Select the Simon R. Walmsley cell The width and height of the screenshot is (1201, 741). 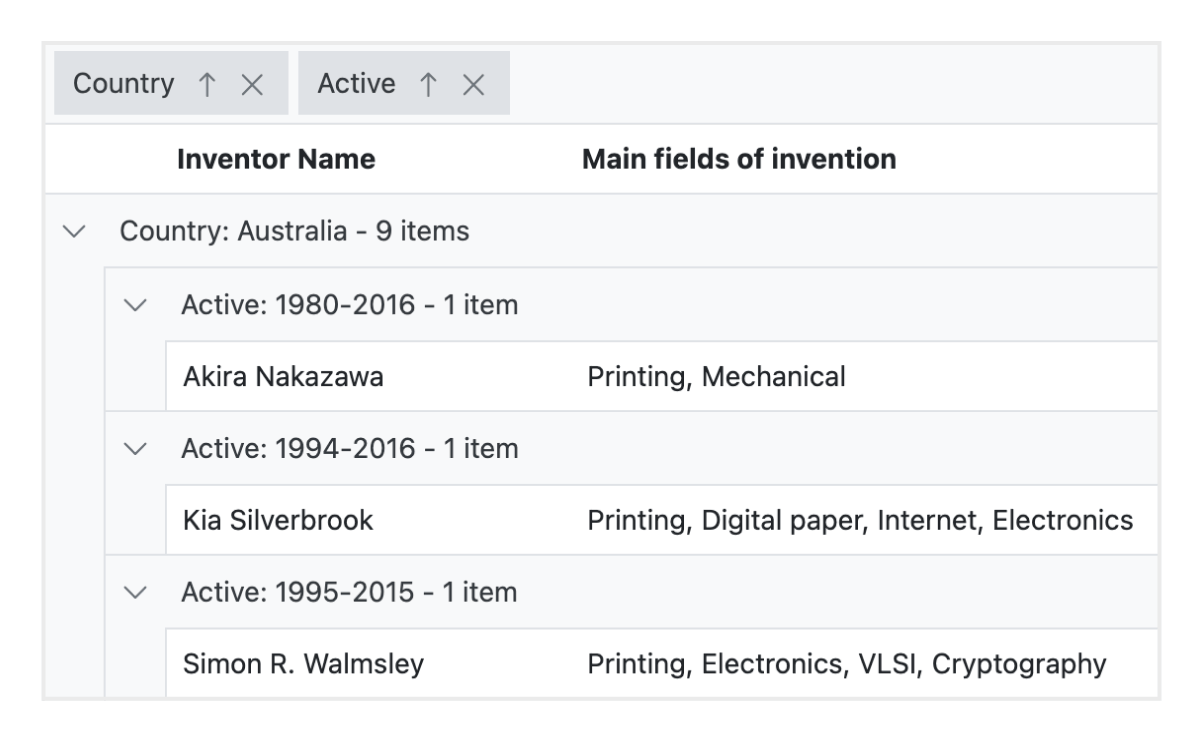tap(303, 664)
